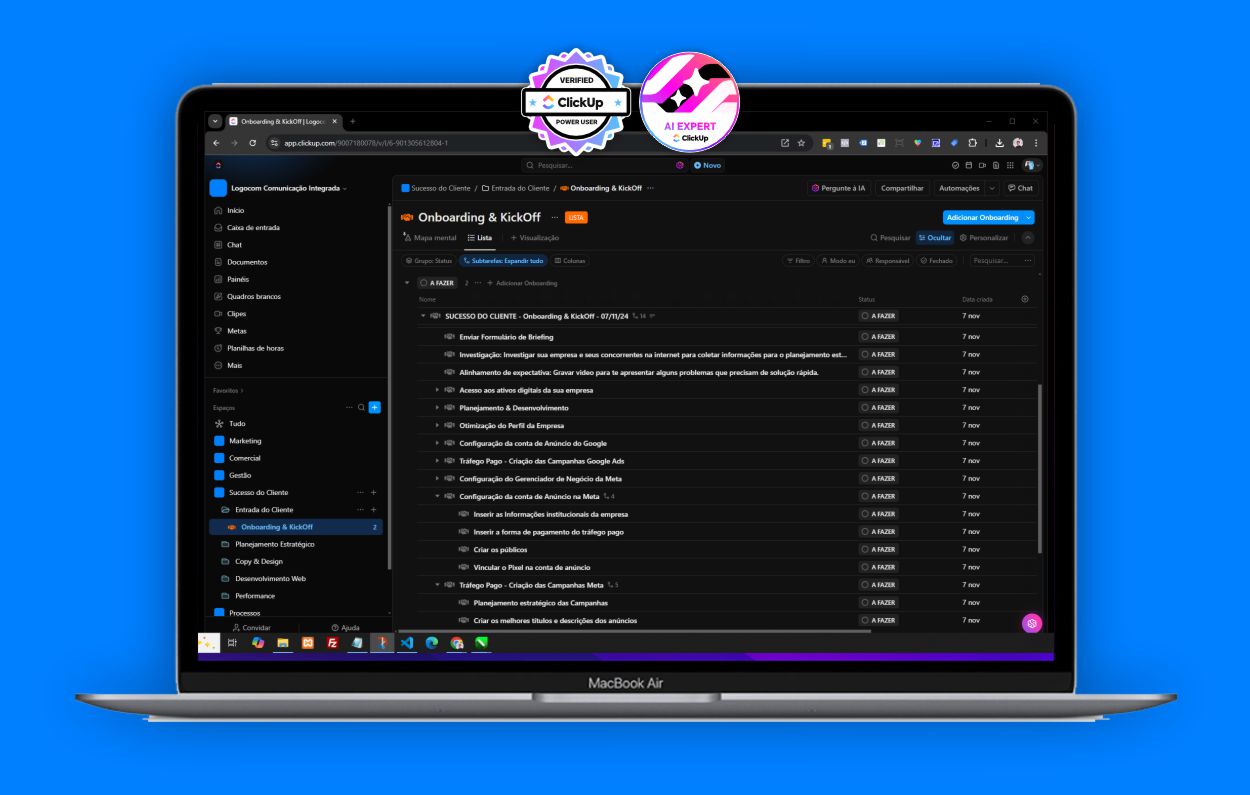Image resolution: width=1250 pixels, height=795 pixels.
Task: Add a view with + Visualização
Action: click(x=535, y=238)
